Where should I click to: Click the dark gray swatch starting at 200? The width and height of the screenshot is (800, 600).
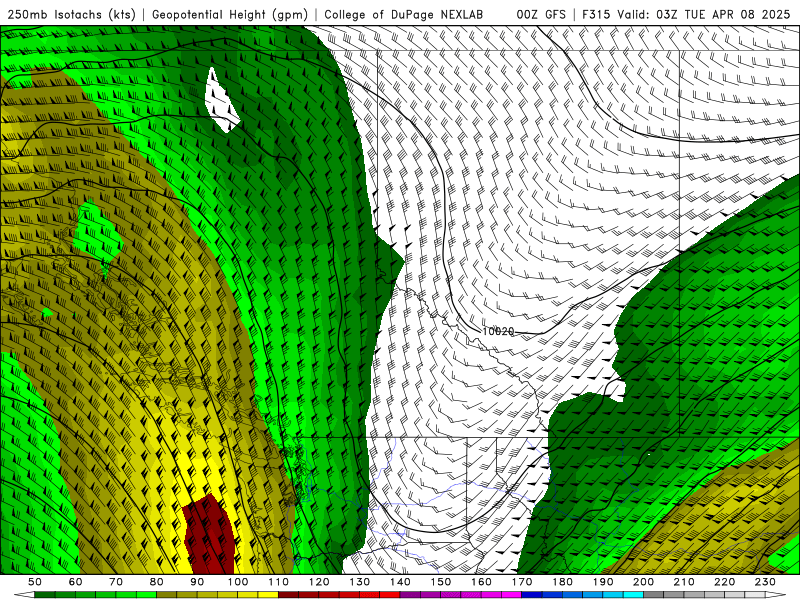654,595
